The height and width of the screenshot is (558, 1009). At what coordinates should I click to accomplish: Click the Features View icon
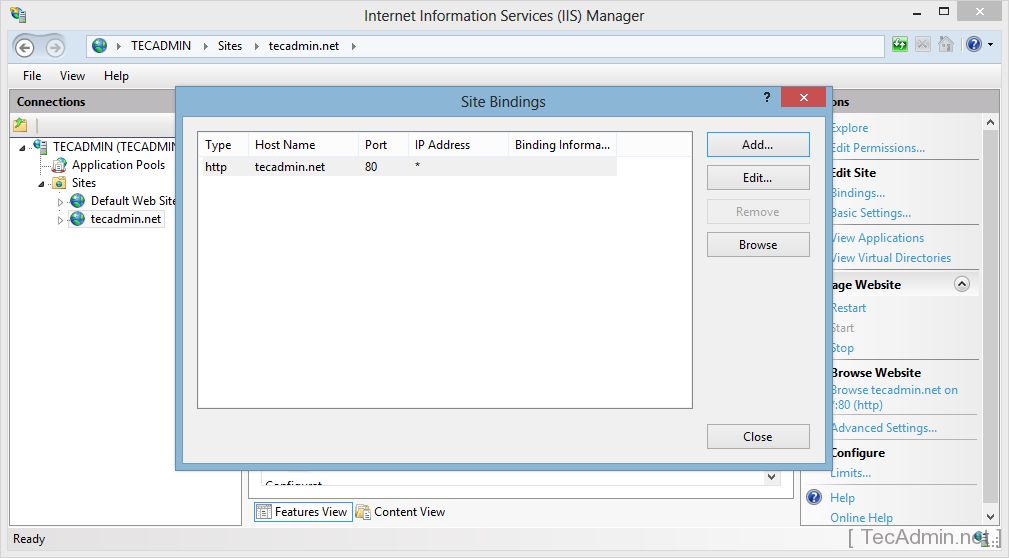point(264,512)
